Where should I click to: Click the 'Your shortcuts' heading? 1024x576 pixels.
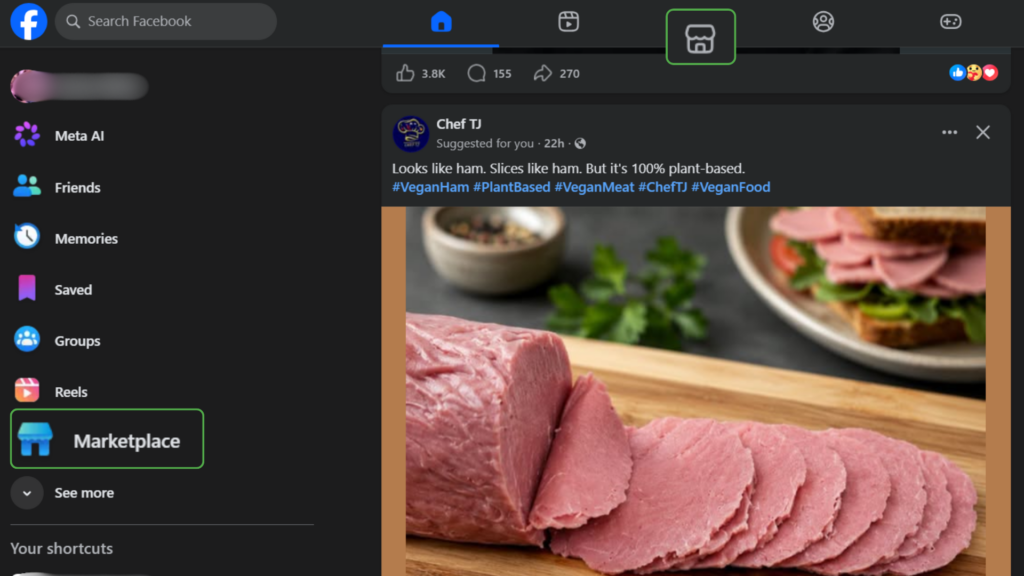(x=62, y=549)
